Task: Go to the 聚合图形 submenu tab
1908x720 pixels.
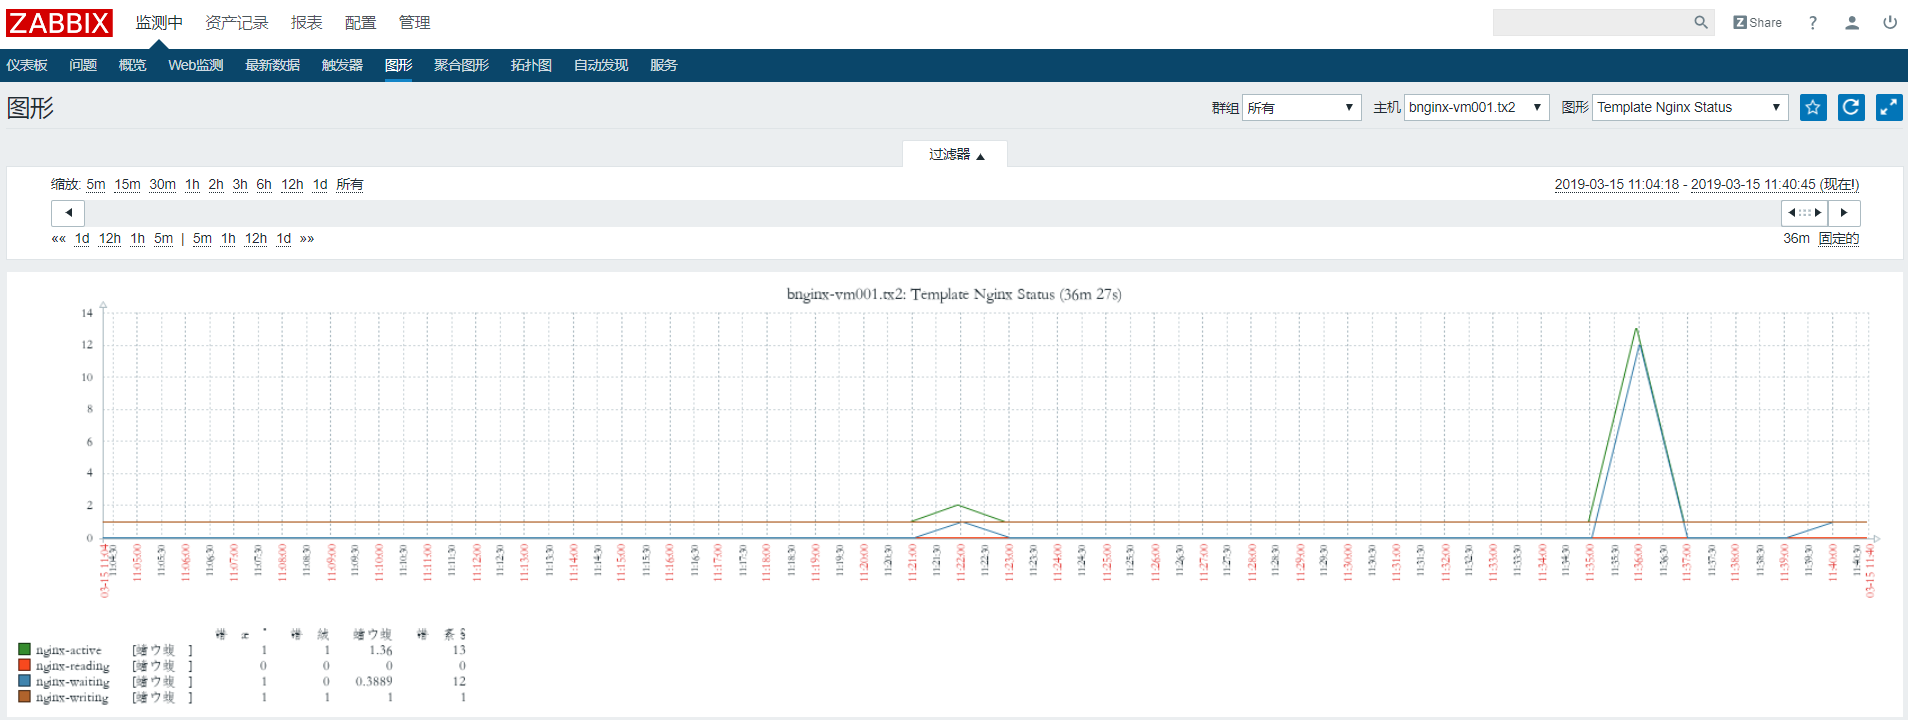Action: click(461, 65)
